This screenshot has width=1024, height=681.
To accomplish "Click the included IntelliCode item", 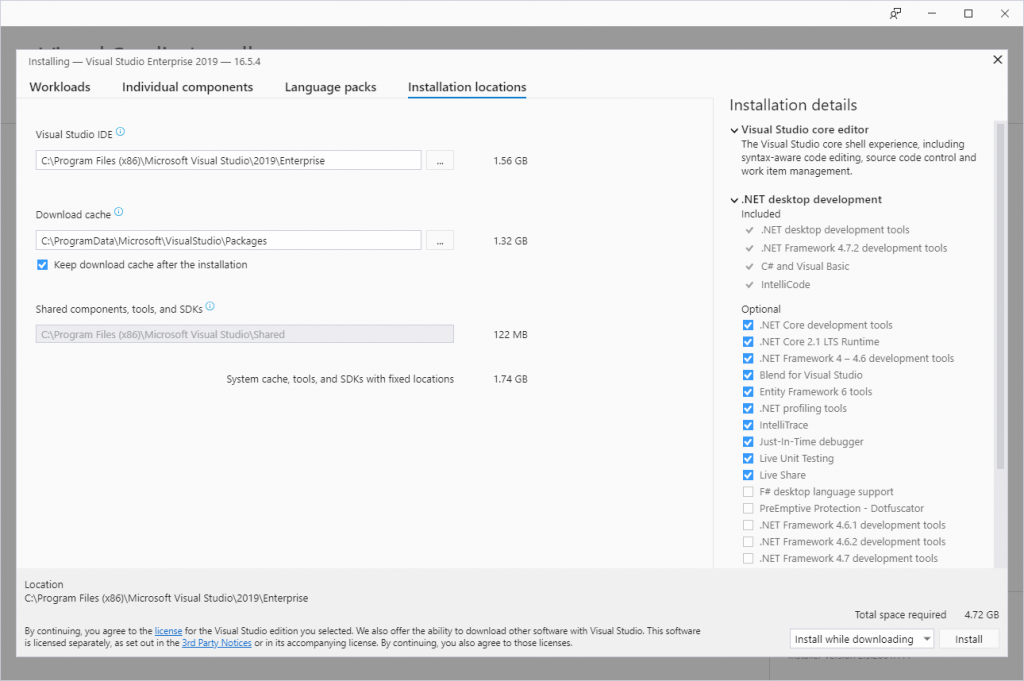I will click(x=785, y=285).
